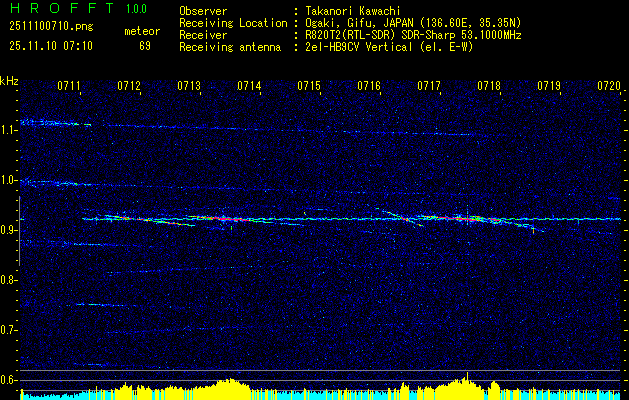Select the file name 2511100710.png
This screenshot has height=400, width=629.
[51, 27]
